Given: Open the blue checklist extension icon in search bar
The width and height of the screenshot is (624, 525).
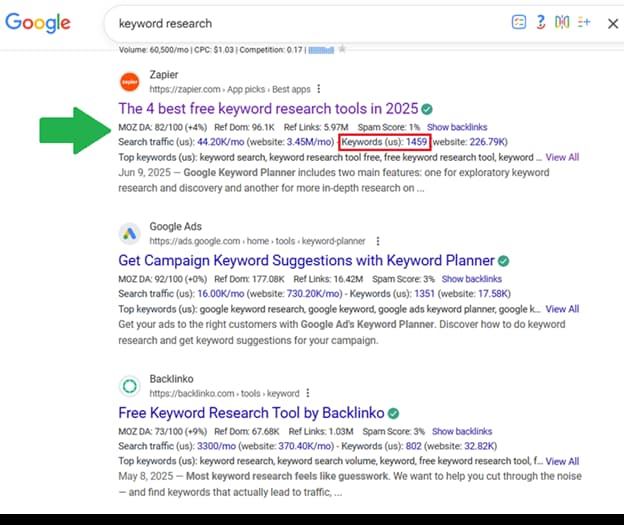Looking at the screenshot, I should point(519,22).
